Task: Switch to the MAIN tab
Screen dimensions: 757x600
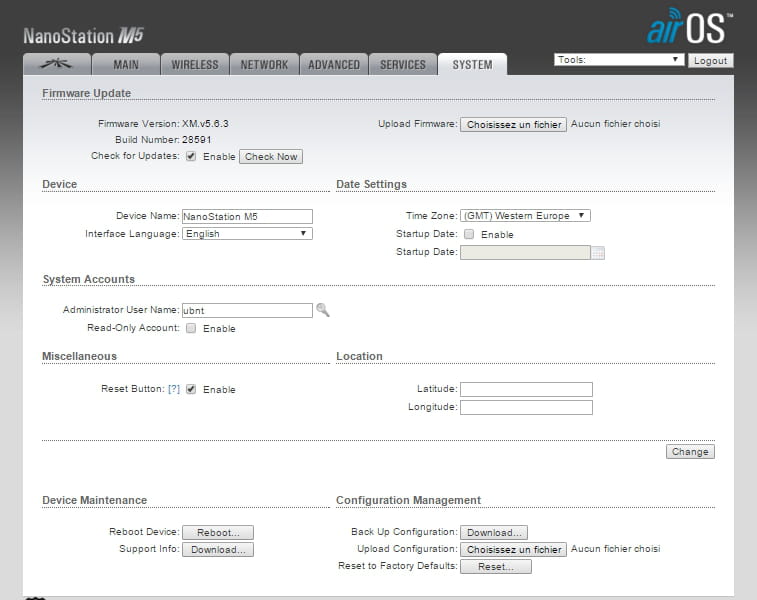Action: point(126,64)
